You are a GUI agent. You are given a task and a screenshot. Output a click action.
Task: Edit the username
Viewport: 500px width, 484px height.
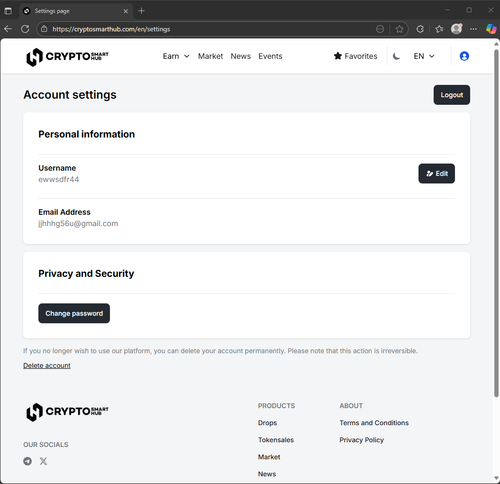(436, 173)
